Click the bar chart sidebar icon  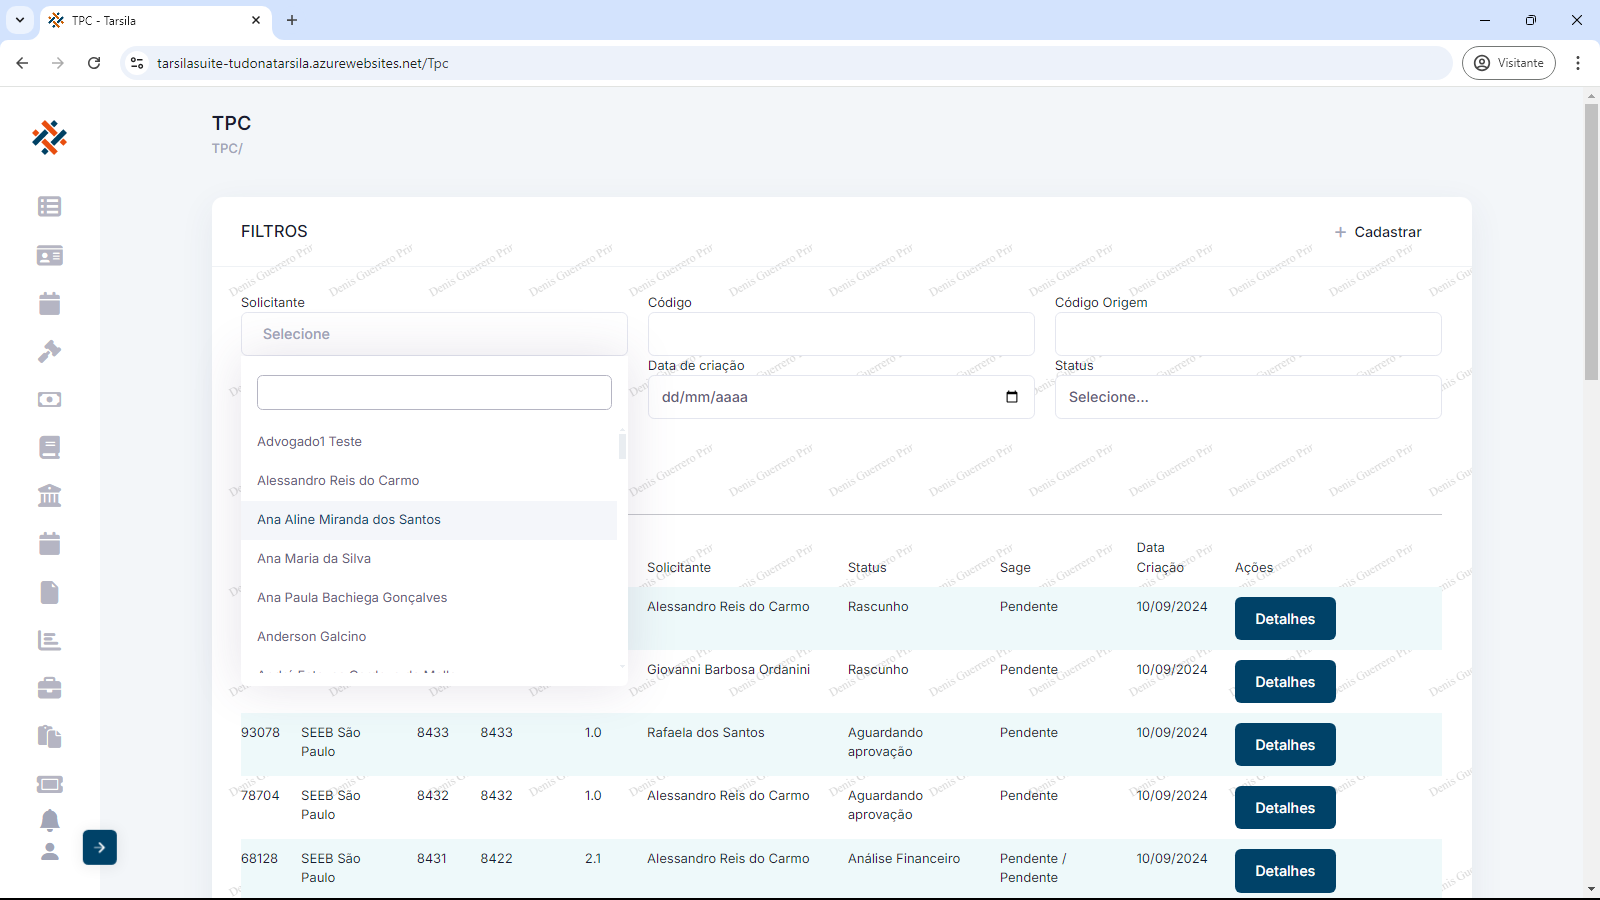pyautogui.click(x=49, y=640)
